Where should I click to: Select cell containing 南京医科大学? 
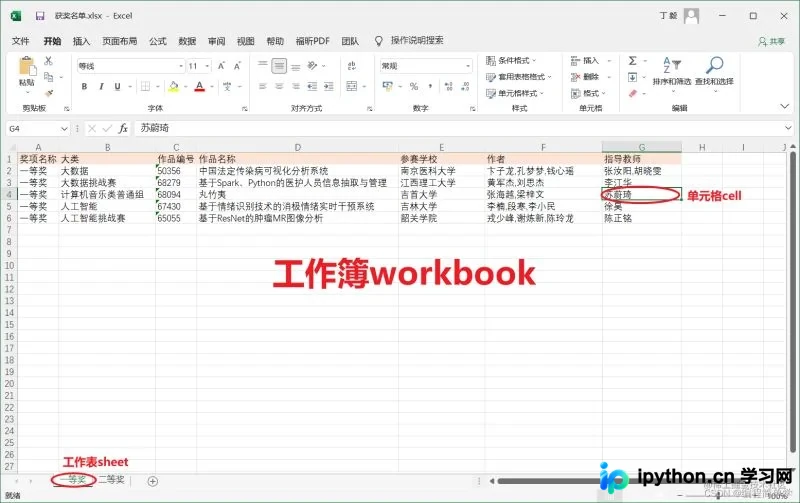[x=441, y=171]
